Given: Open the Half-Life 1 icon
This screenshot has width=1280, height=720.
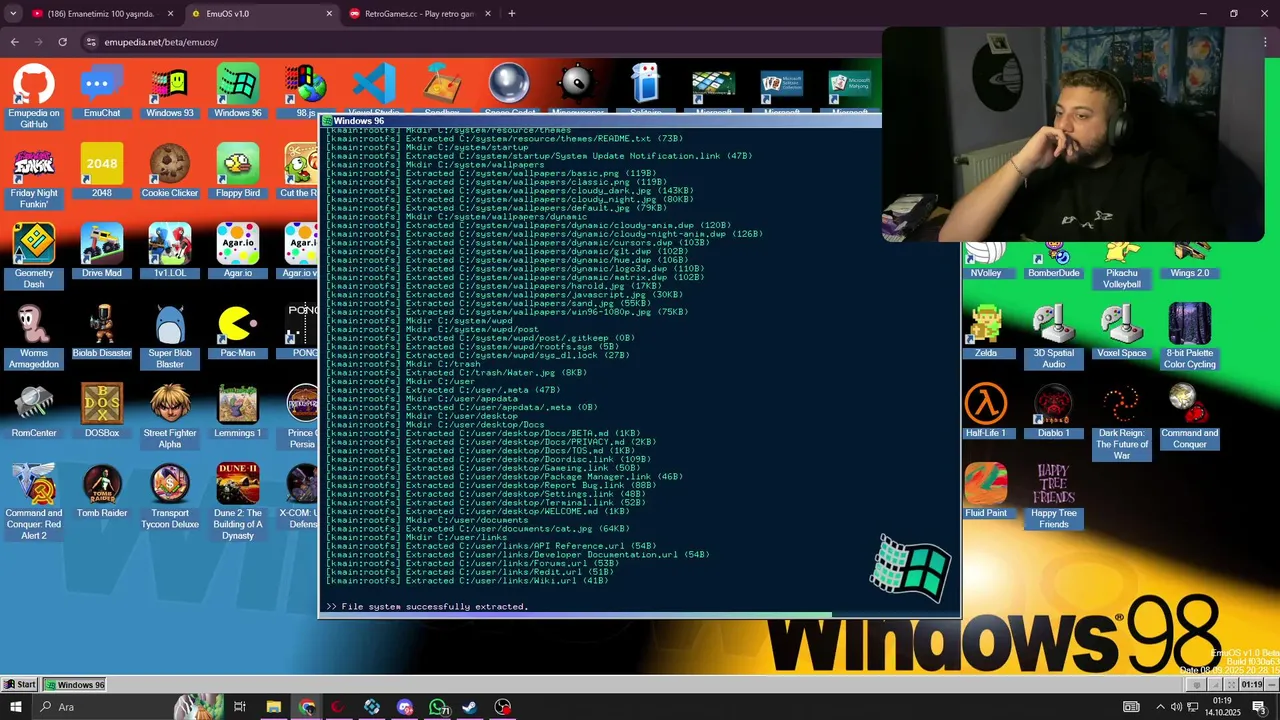Looking at the screenshot, I should coord(986,411).
